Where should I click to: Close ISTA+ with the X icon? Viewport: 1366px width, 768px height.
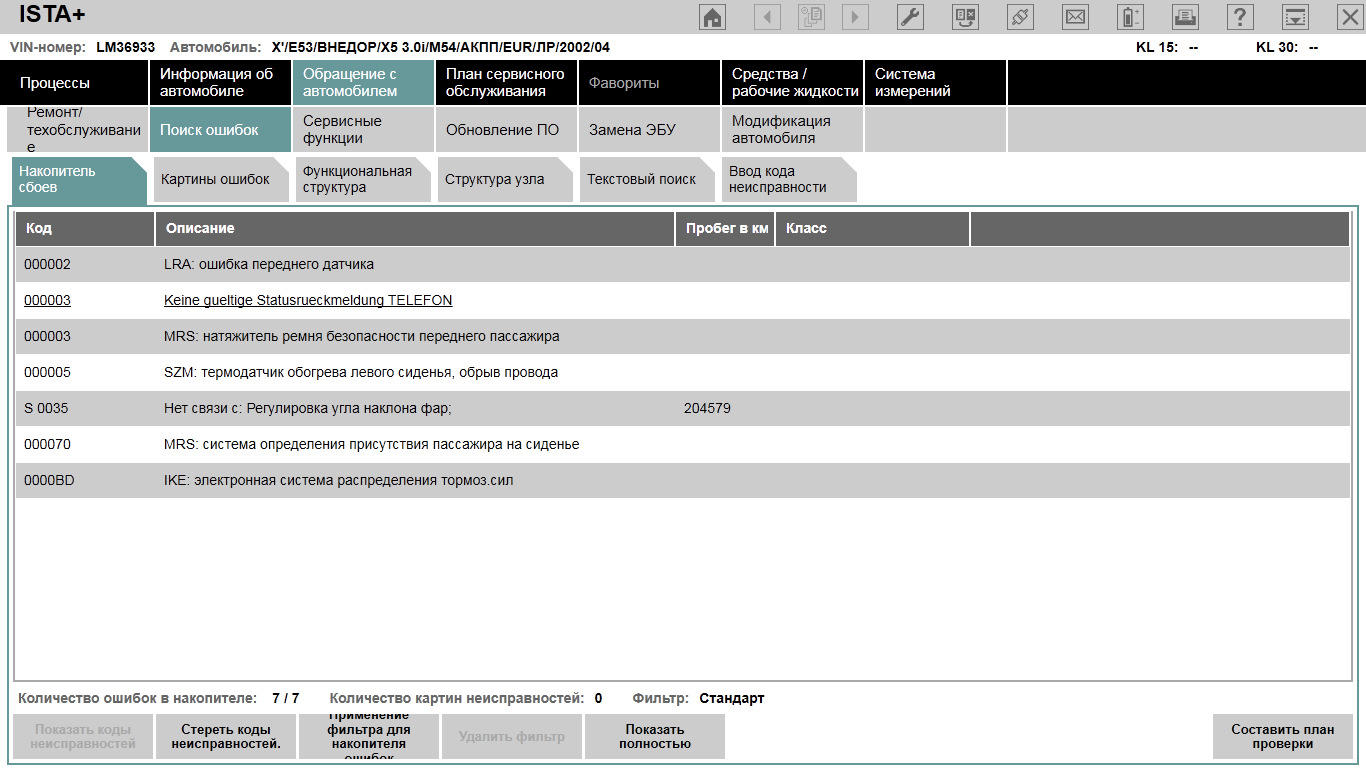pos(1349,17)
